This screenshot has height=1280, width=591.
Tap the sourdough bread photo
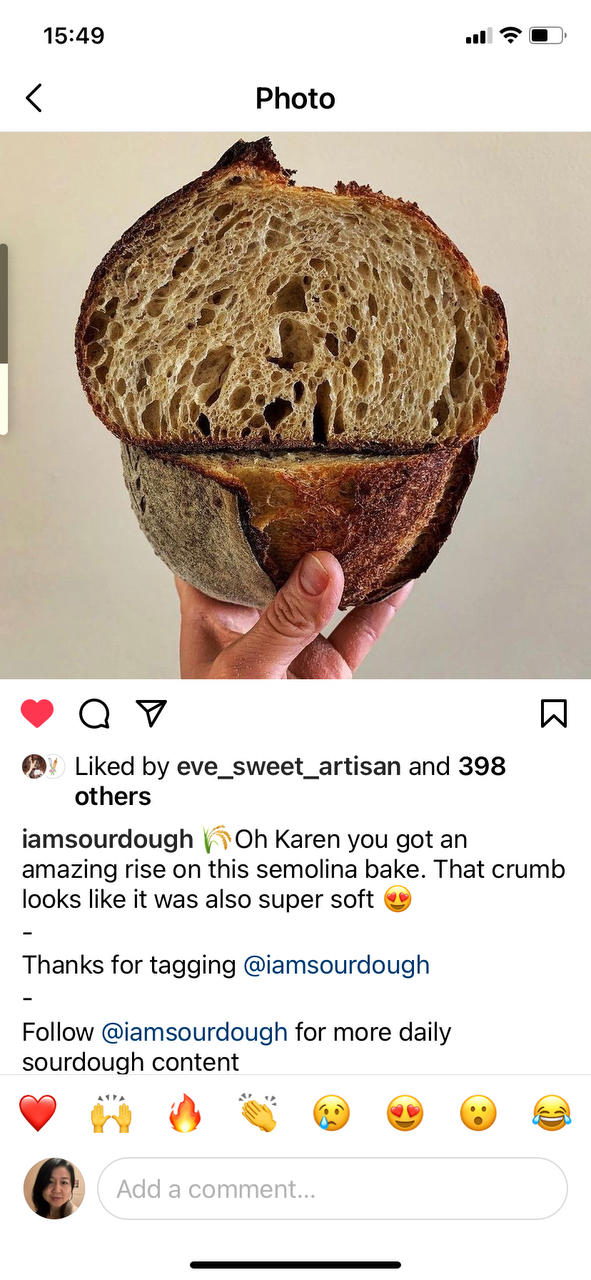click(295, 405)
